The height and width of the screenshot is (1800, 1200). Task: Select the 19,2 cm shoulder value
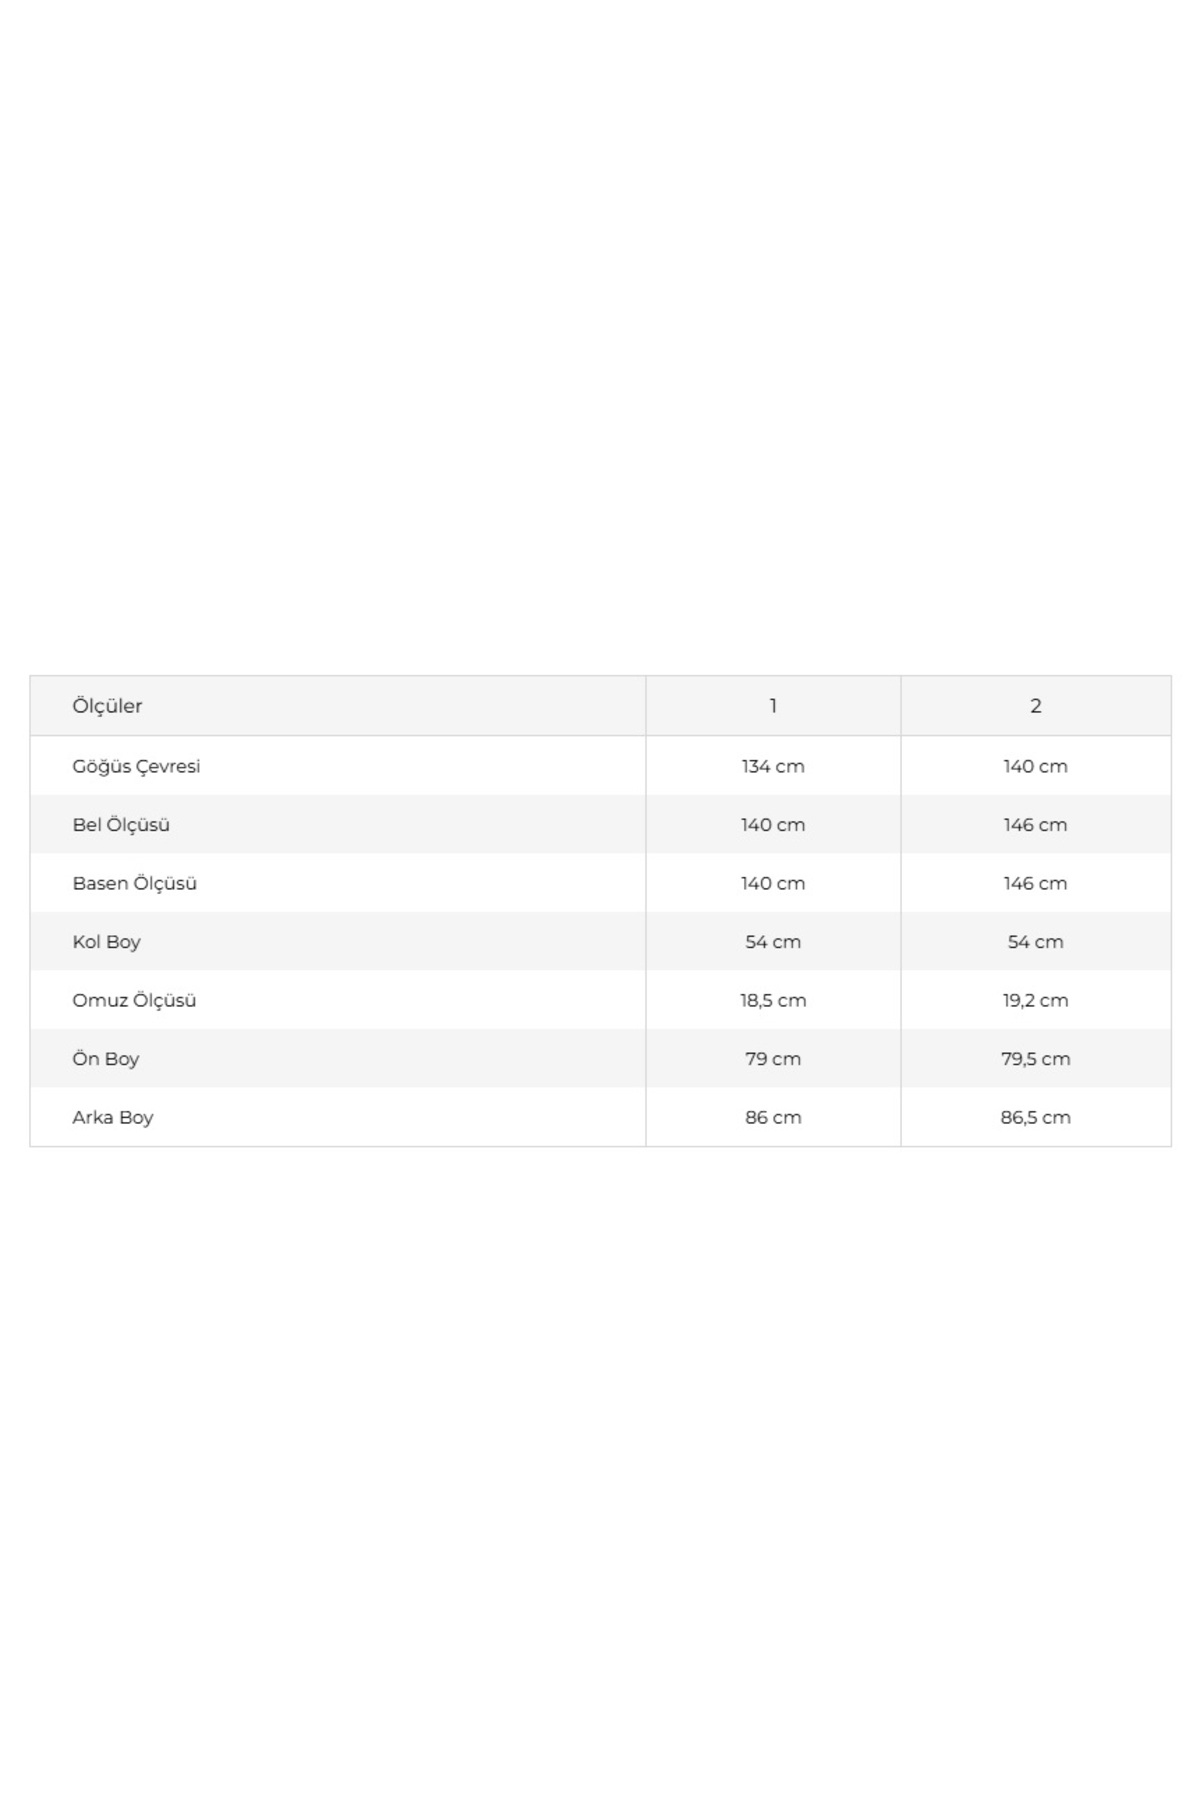coord(1035,1000)
